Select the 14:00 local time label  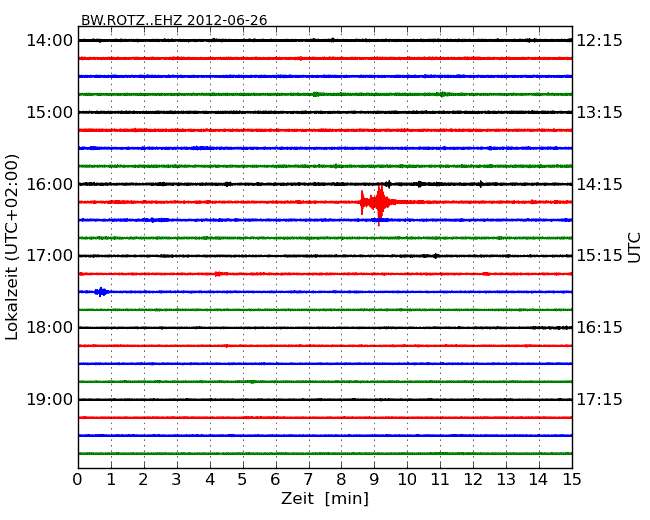point(50,41)
